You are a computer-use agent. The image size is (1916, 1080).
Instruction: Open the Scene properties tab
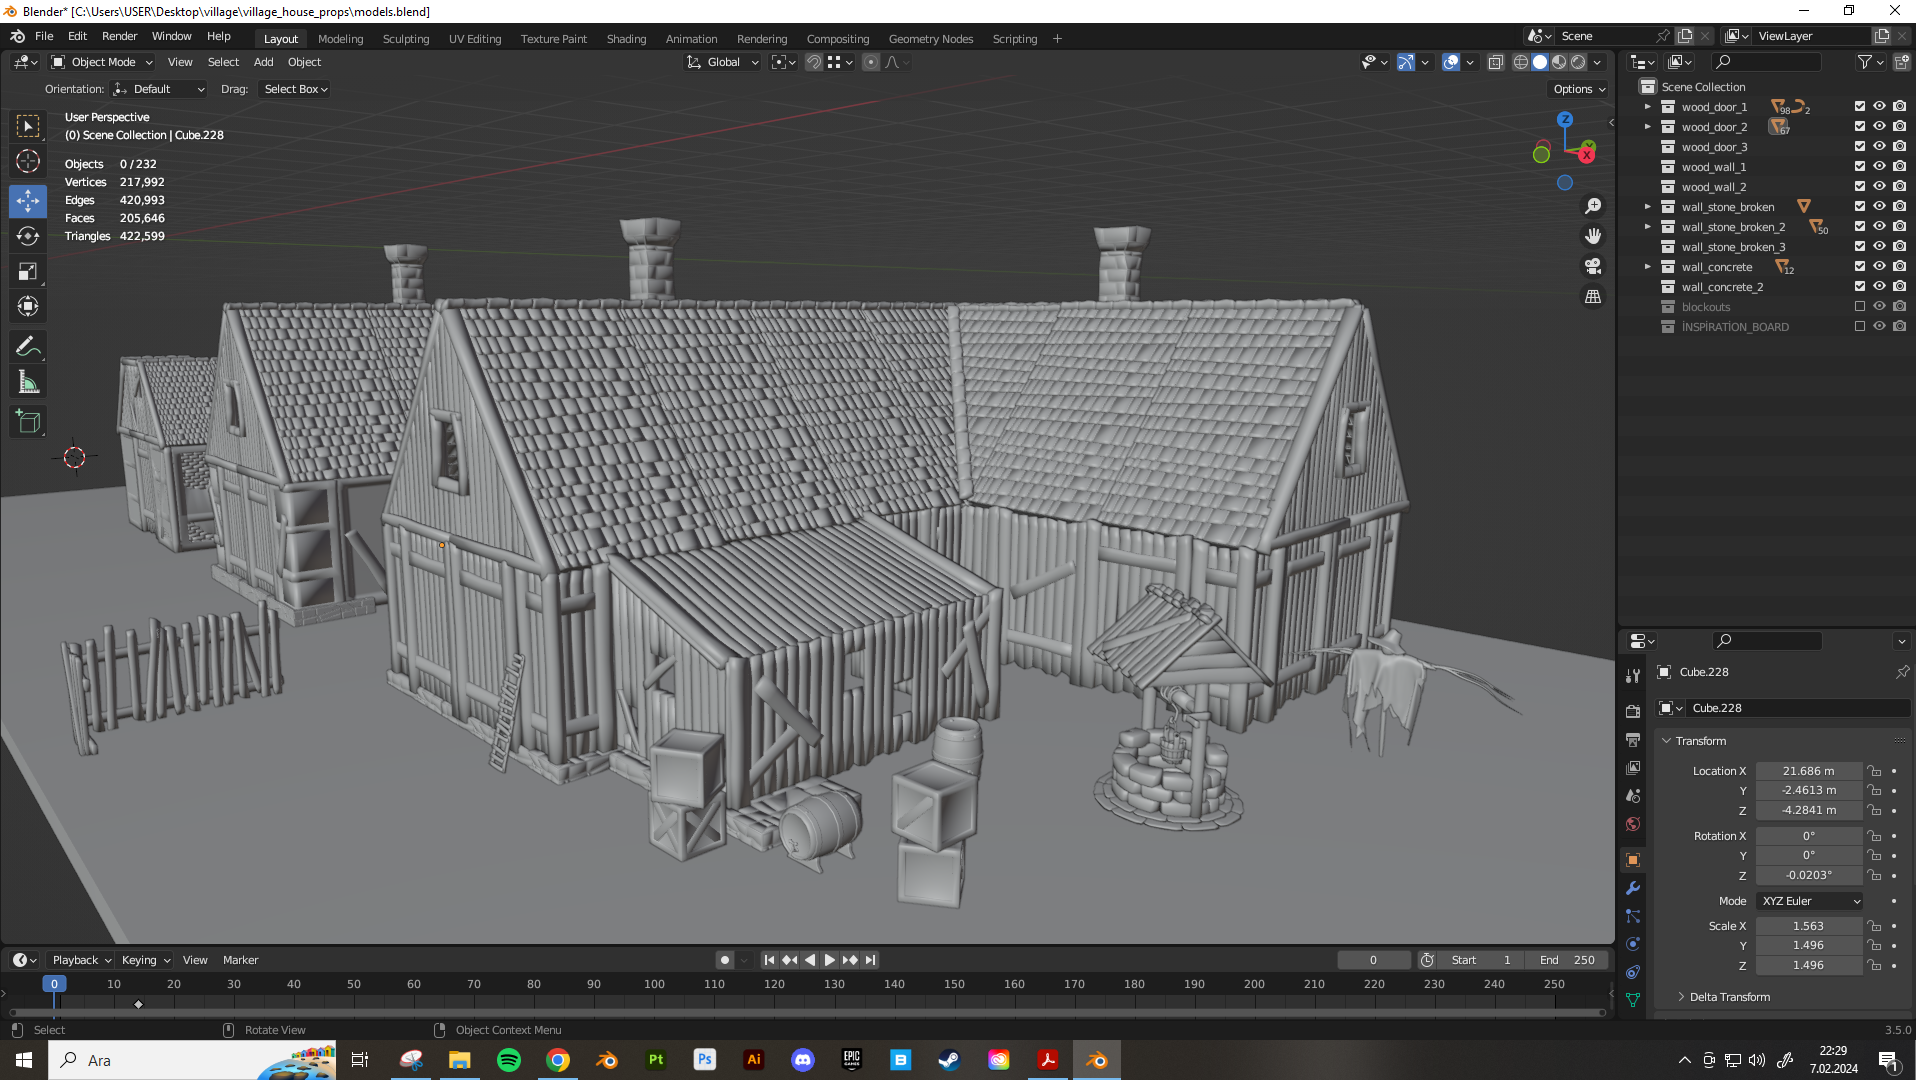(x=1633, y=796)
